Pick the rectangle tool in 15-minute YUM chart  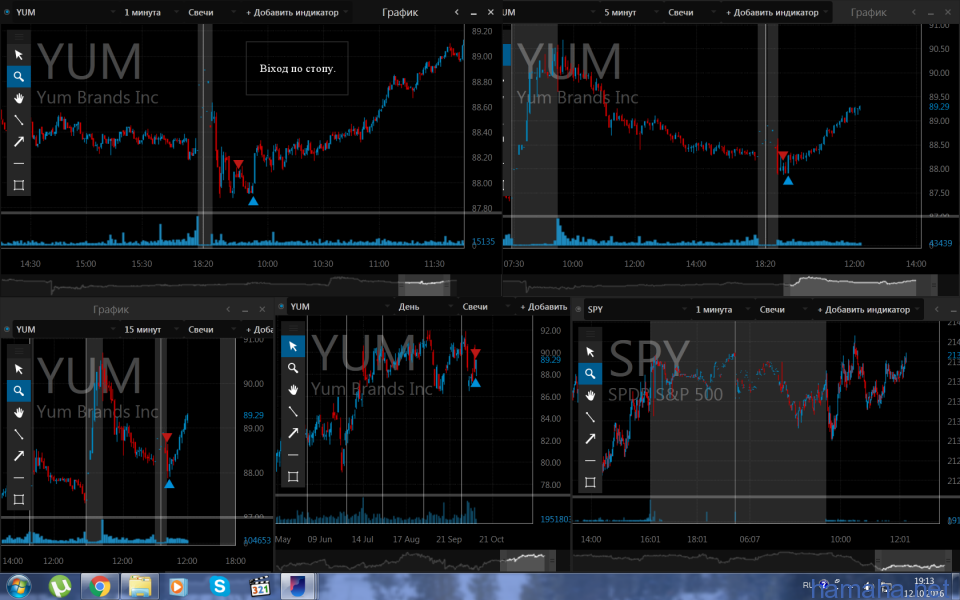coord(18,499)
